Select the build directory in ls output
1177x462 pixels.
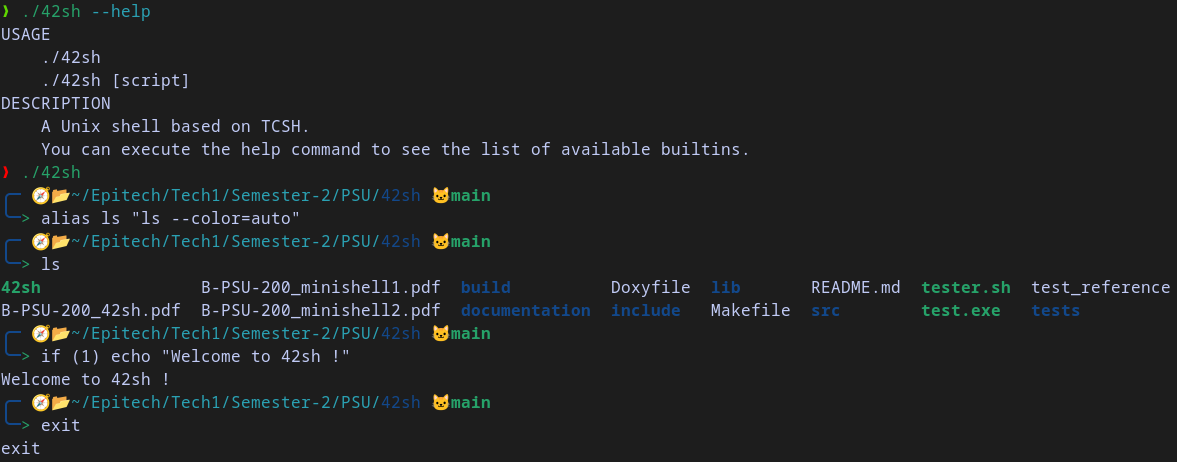point(486,288)
